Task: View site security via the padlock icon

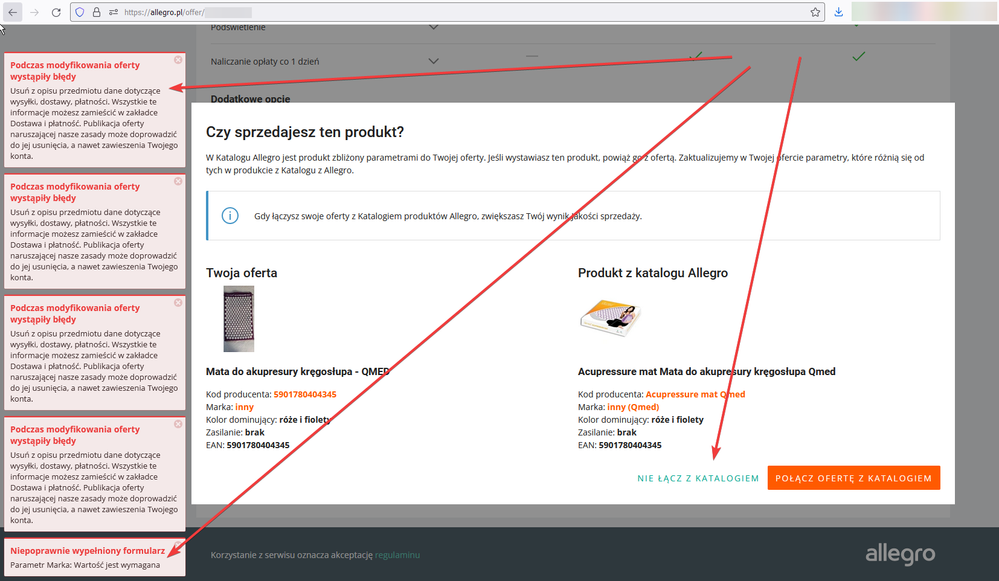Action: 96,12
